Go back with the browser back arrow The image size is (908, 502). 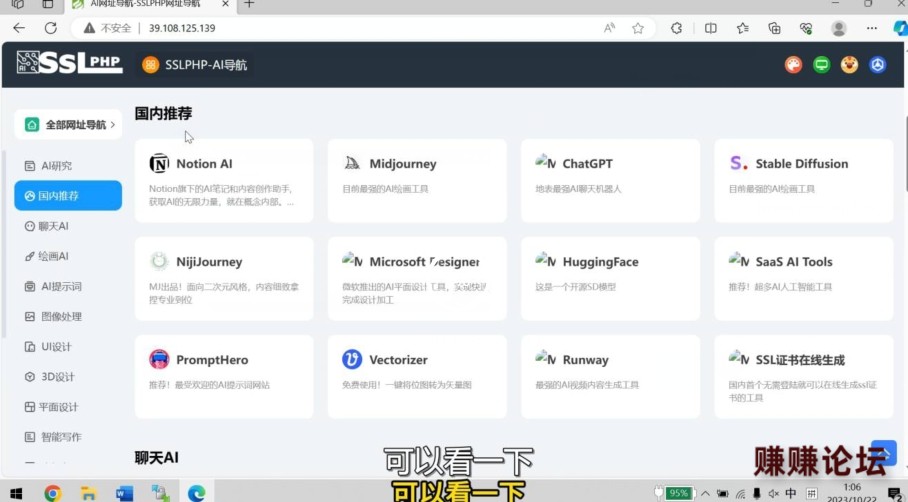[x=19, y=28]
